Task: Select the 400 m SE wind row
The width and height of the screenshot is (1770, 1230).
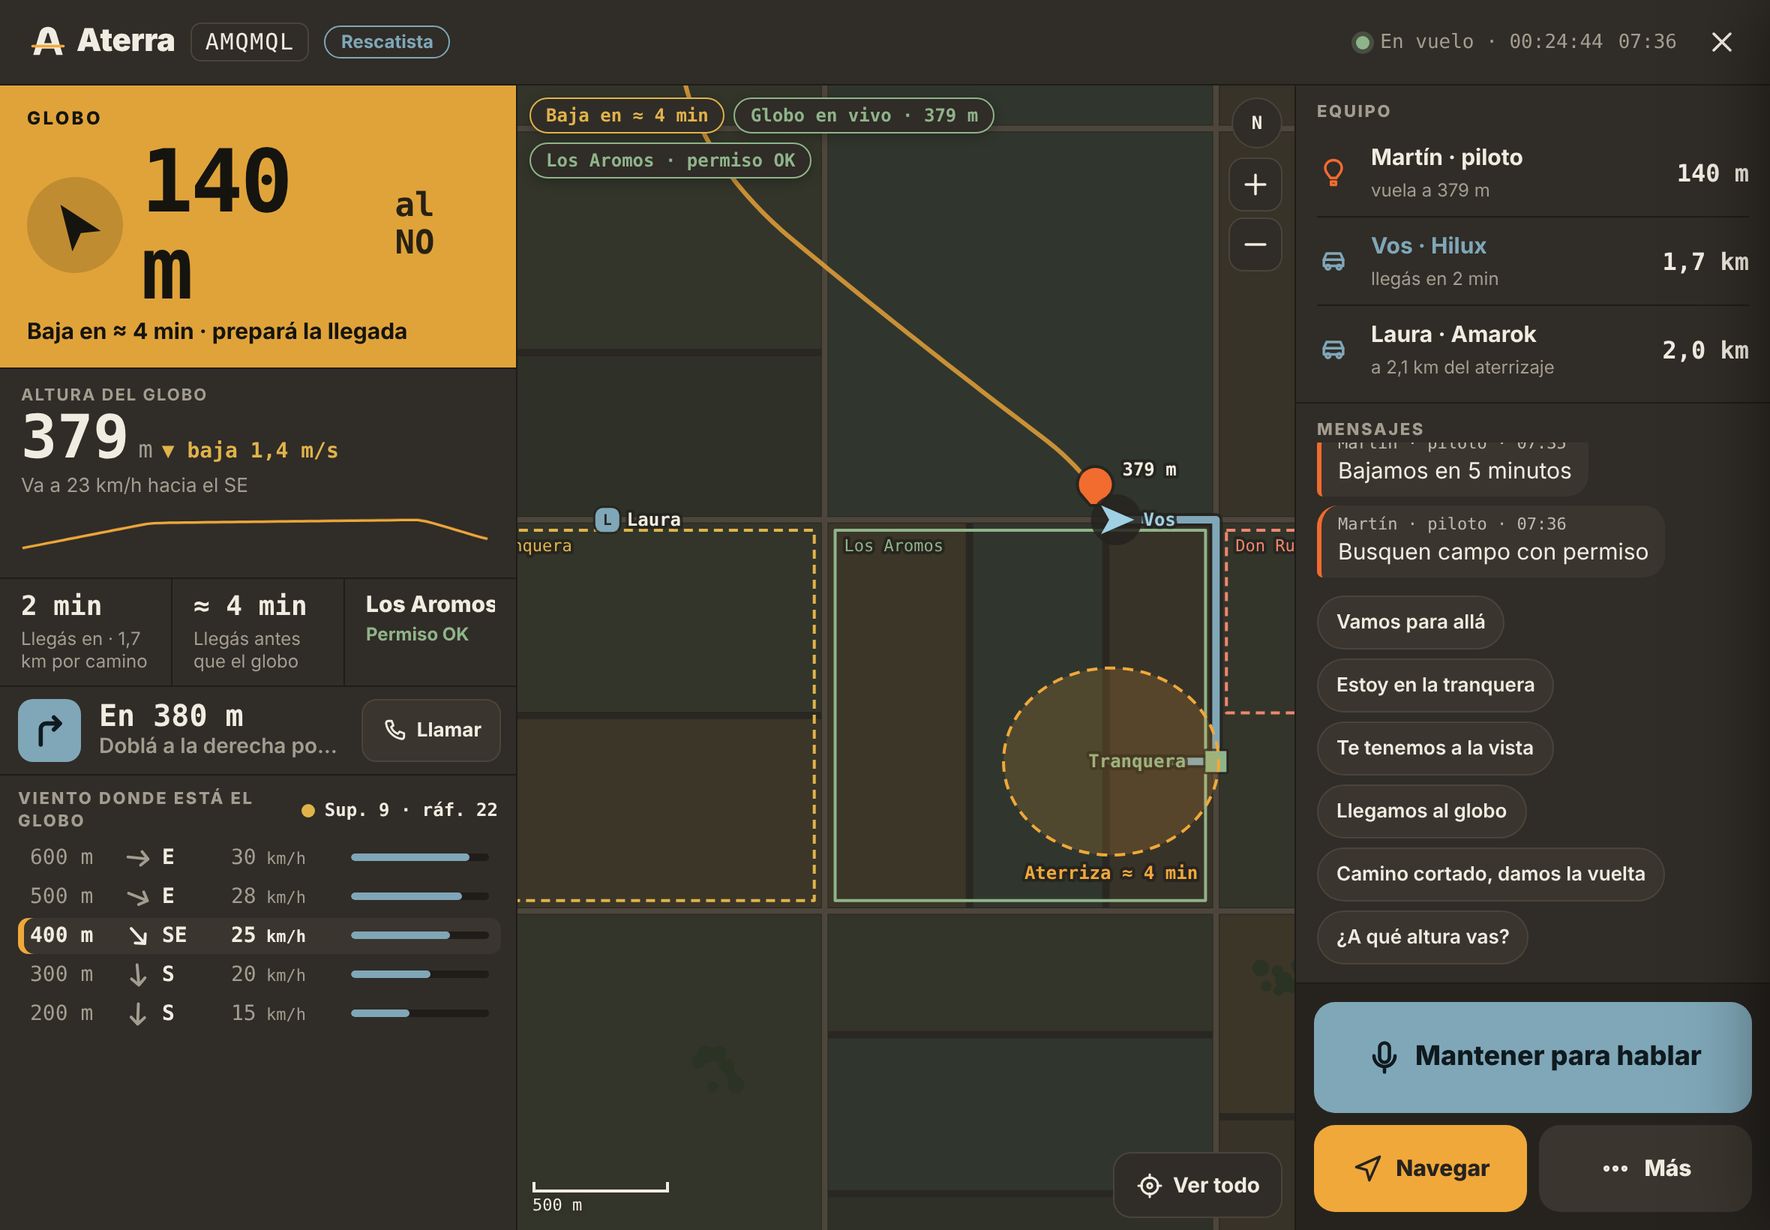Action: (259, 935)
